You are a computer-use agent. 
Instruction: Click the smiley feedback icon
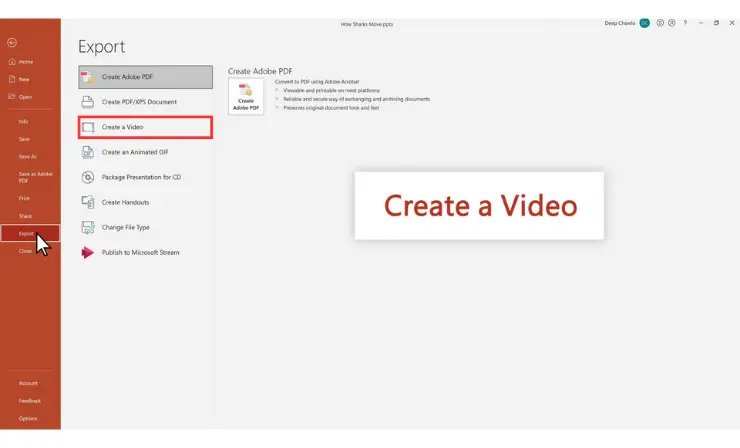[x=660, y=23]
